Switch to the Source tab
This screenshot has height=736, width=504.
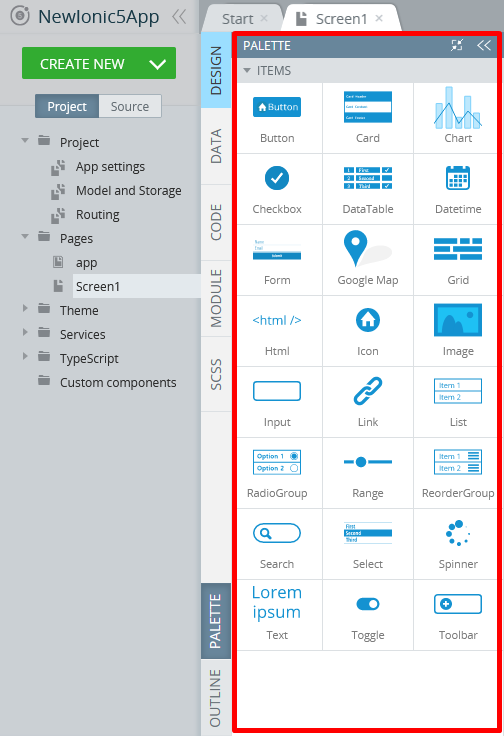click(130, 107)
